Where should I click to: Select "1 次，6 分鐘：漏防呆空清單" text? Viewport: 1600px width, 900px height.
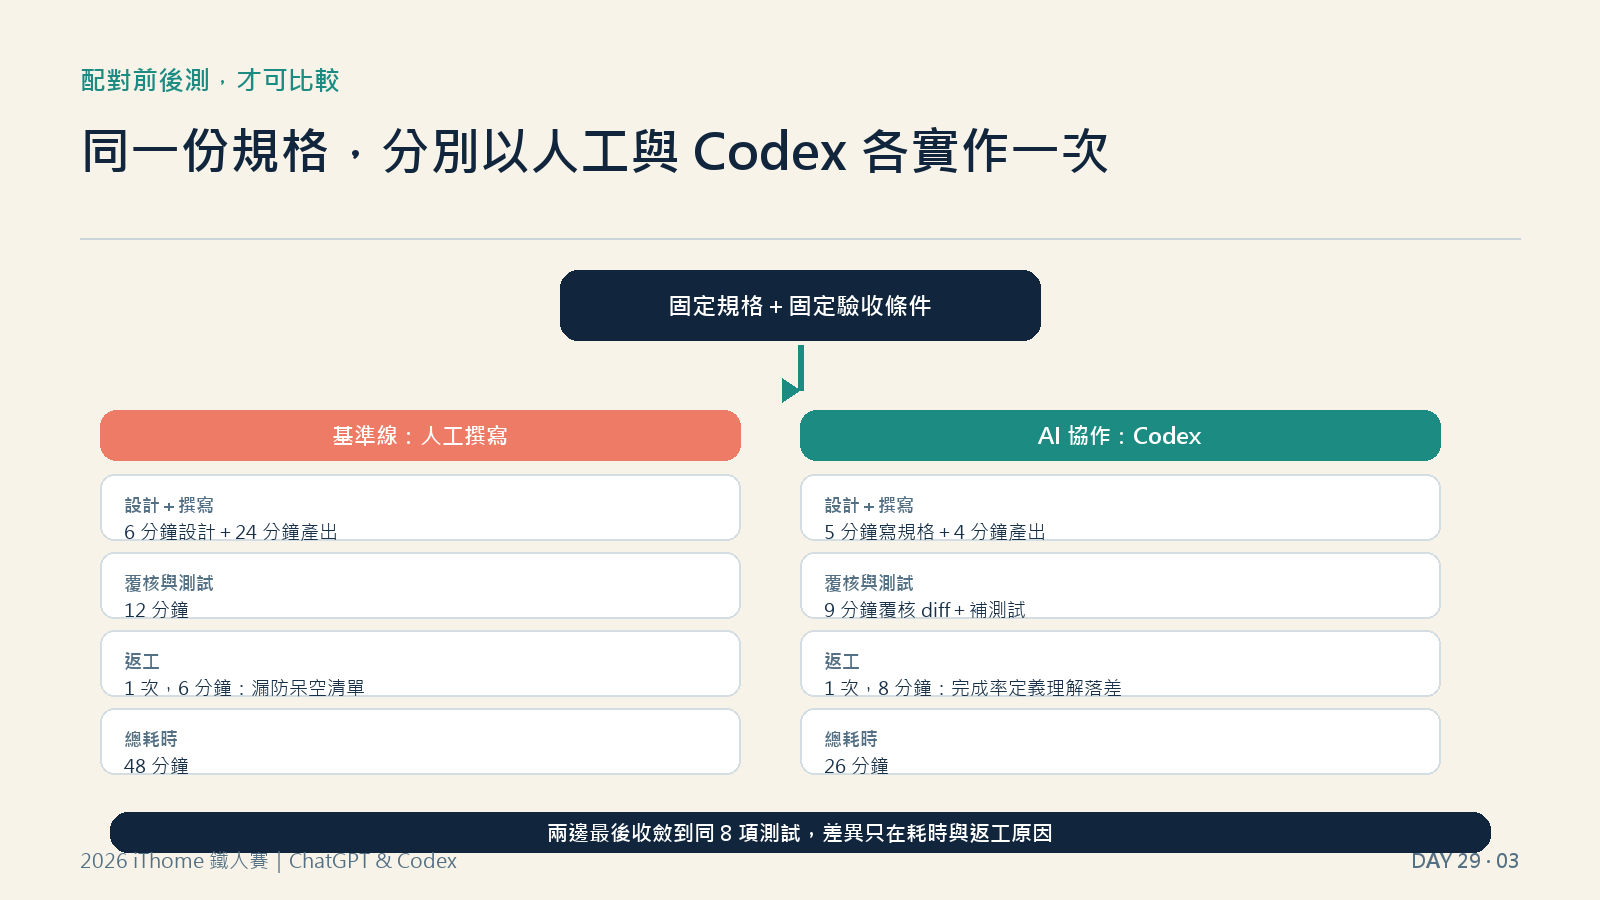pyautogui.click(x=244, y=688)
